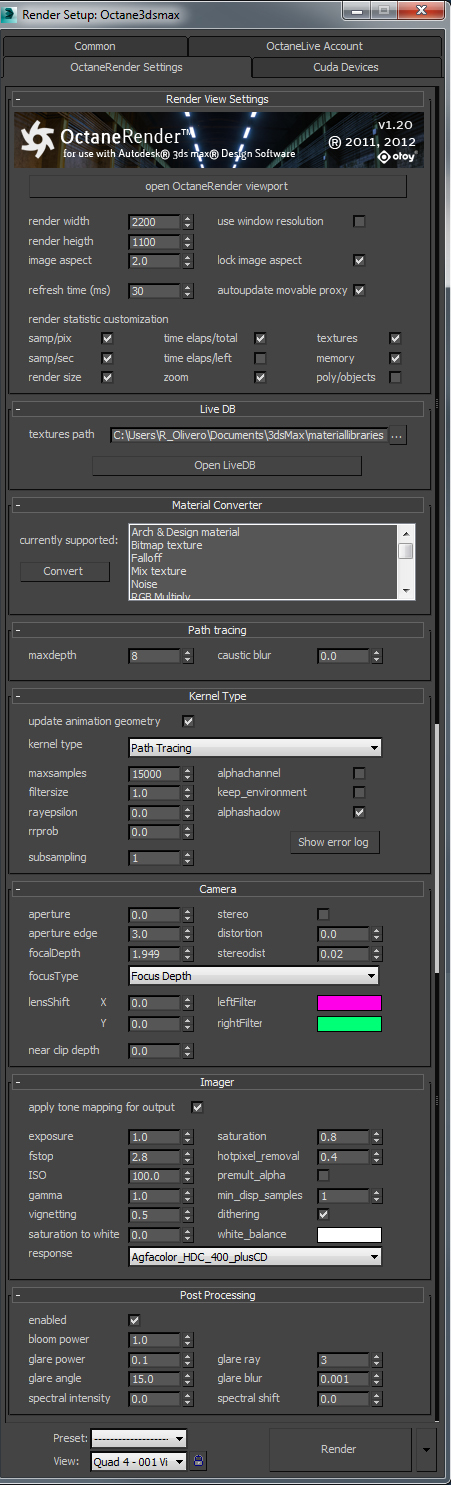Enable alphachannel option
The image size is (451, 1485).
click(x=359, y=773)
